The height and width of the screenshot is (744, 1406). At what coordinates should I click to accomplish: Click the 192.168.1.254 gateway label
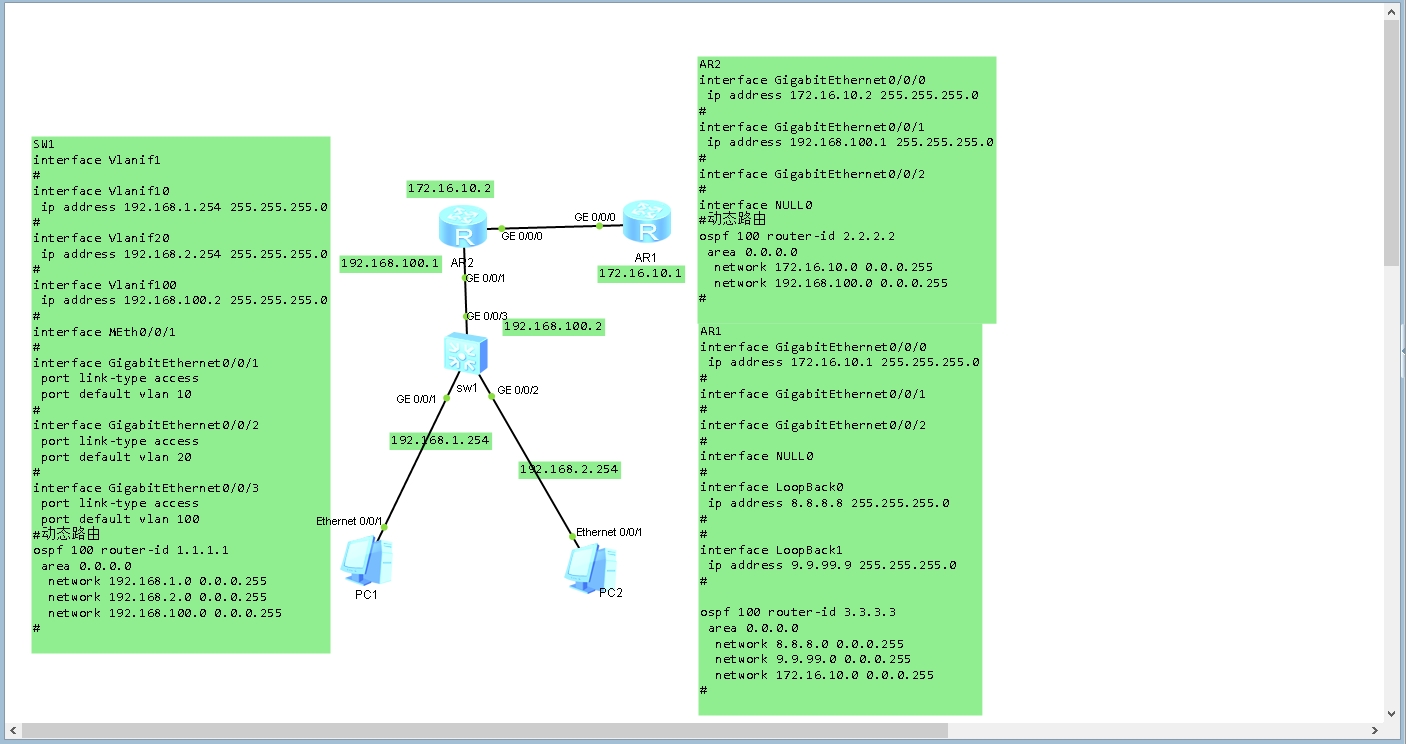(x=440, y=441)
